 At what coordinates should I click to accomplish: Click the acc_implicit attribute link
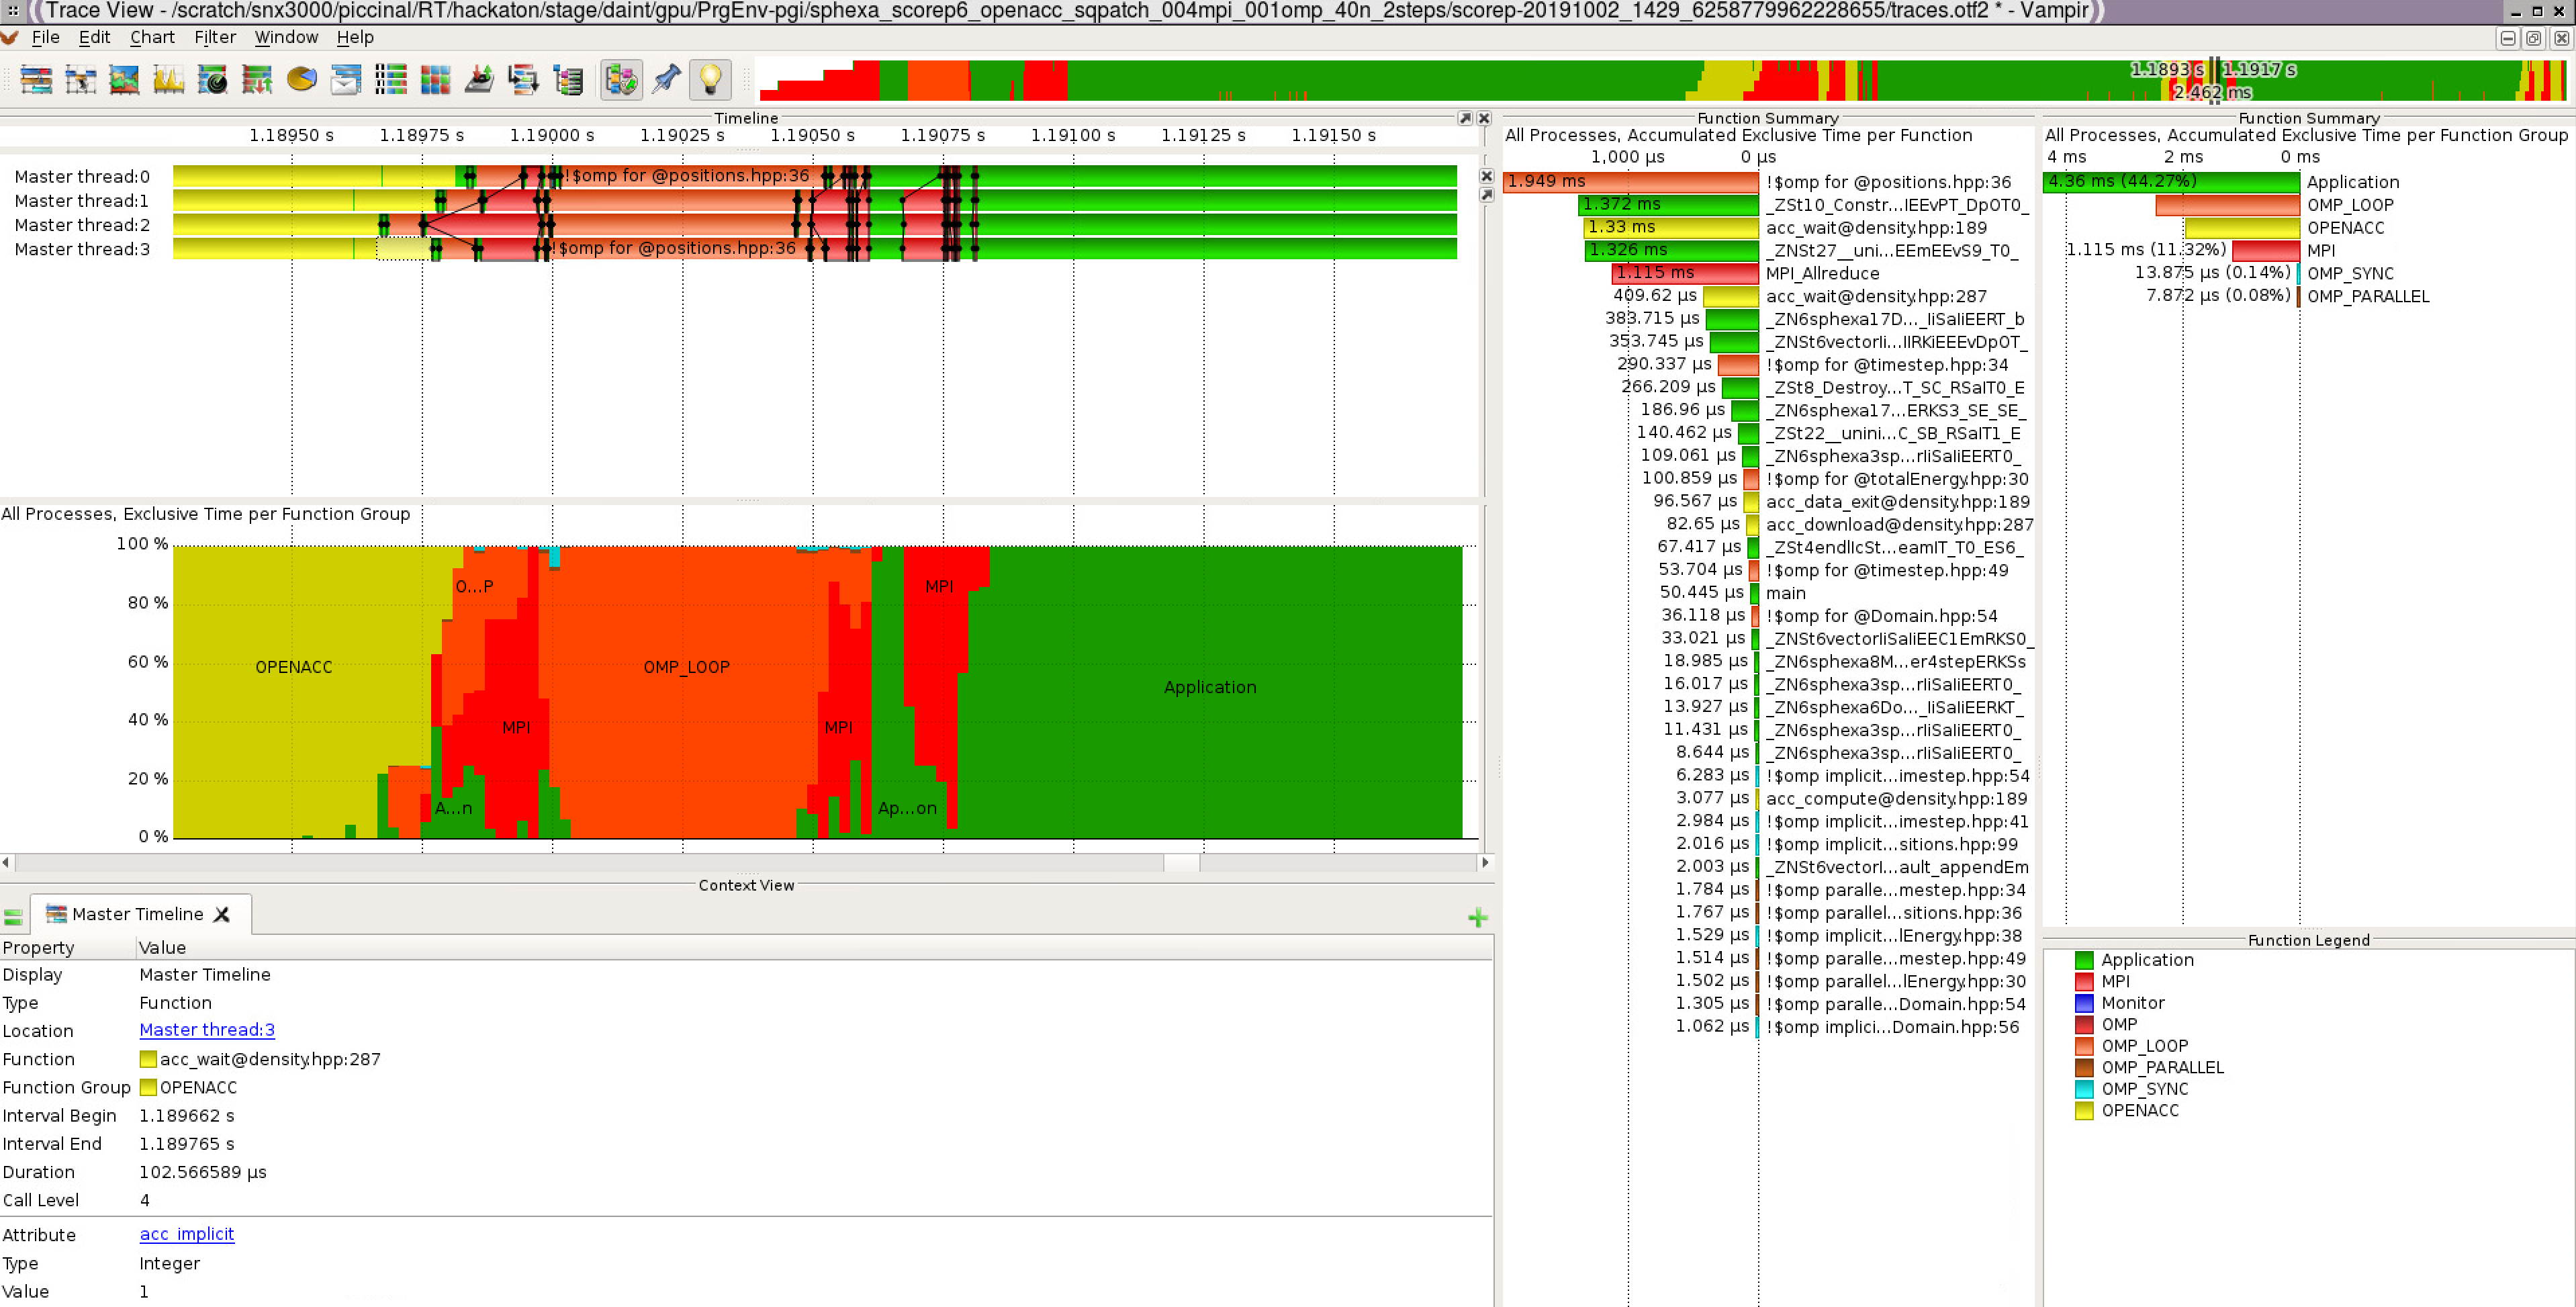click(186, 1233)
